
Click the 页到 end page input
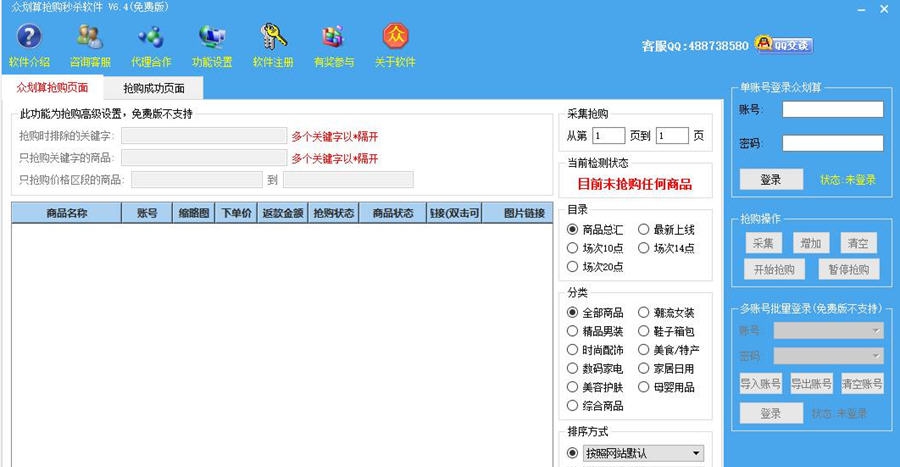(672, 135)
